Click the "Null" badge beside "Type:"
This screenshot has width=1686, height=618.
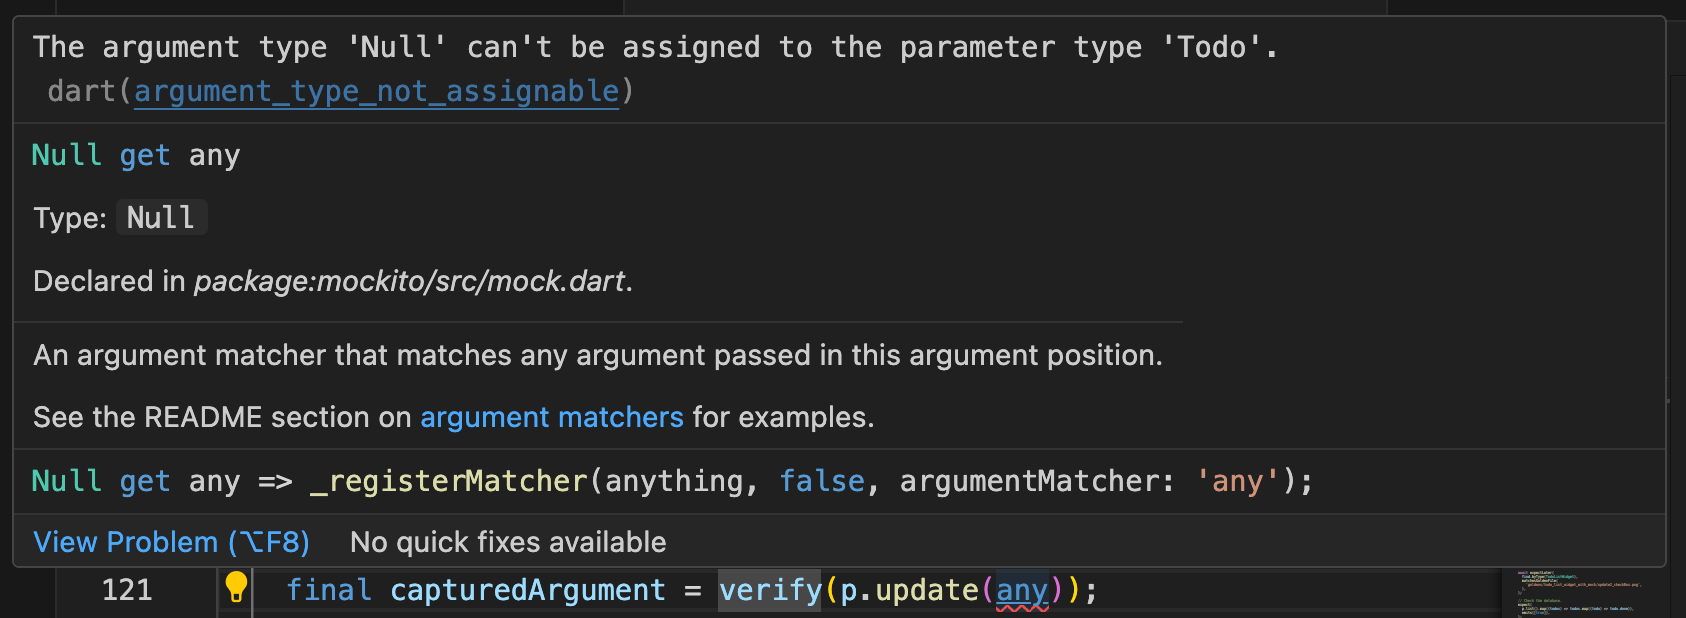161,218
